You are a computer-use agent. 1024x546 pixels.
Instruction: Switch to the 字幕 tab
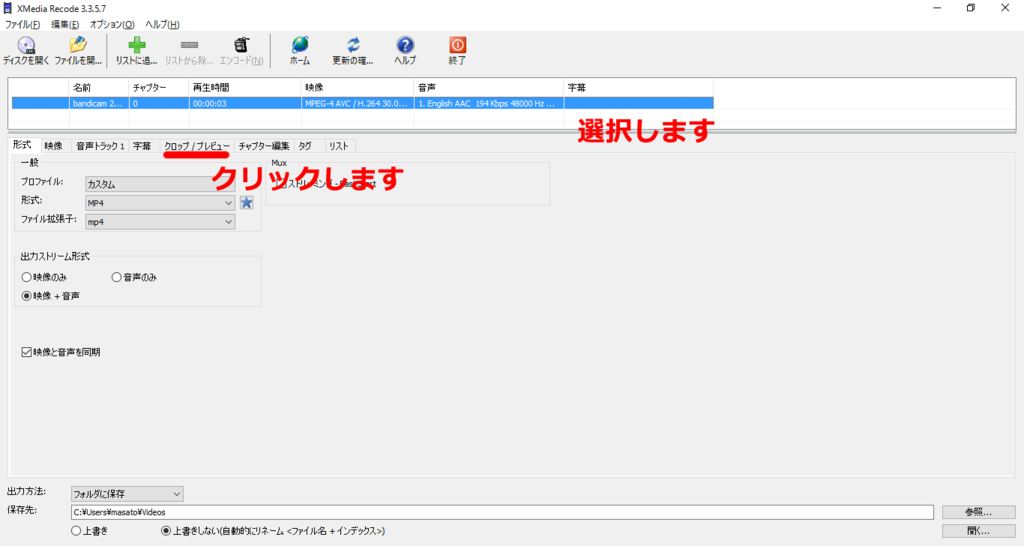142,146
